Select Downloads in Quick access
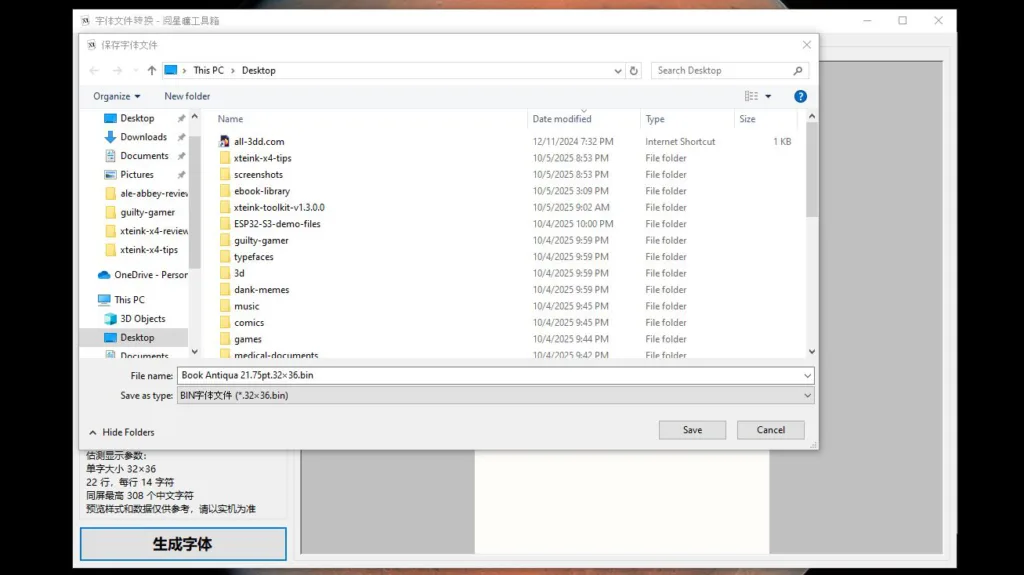1024x575 pixels. [143, 137]
